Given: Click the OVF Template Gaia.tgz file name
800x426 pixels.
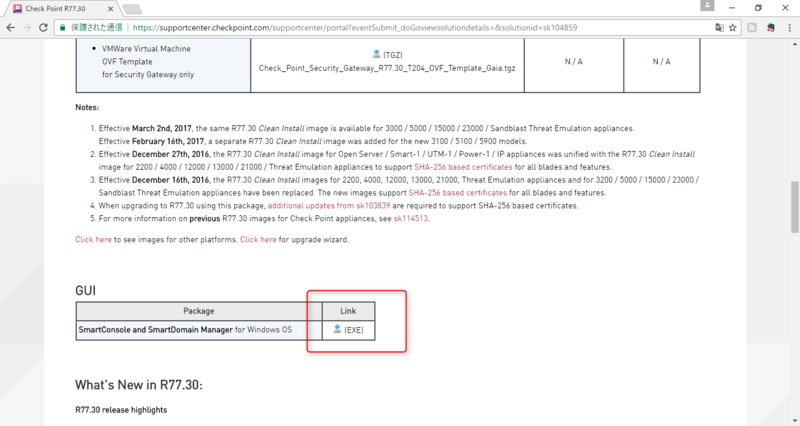Looking at the screenshot, I should click(x=387, y=68).
